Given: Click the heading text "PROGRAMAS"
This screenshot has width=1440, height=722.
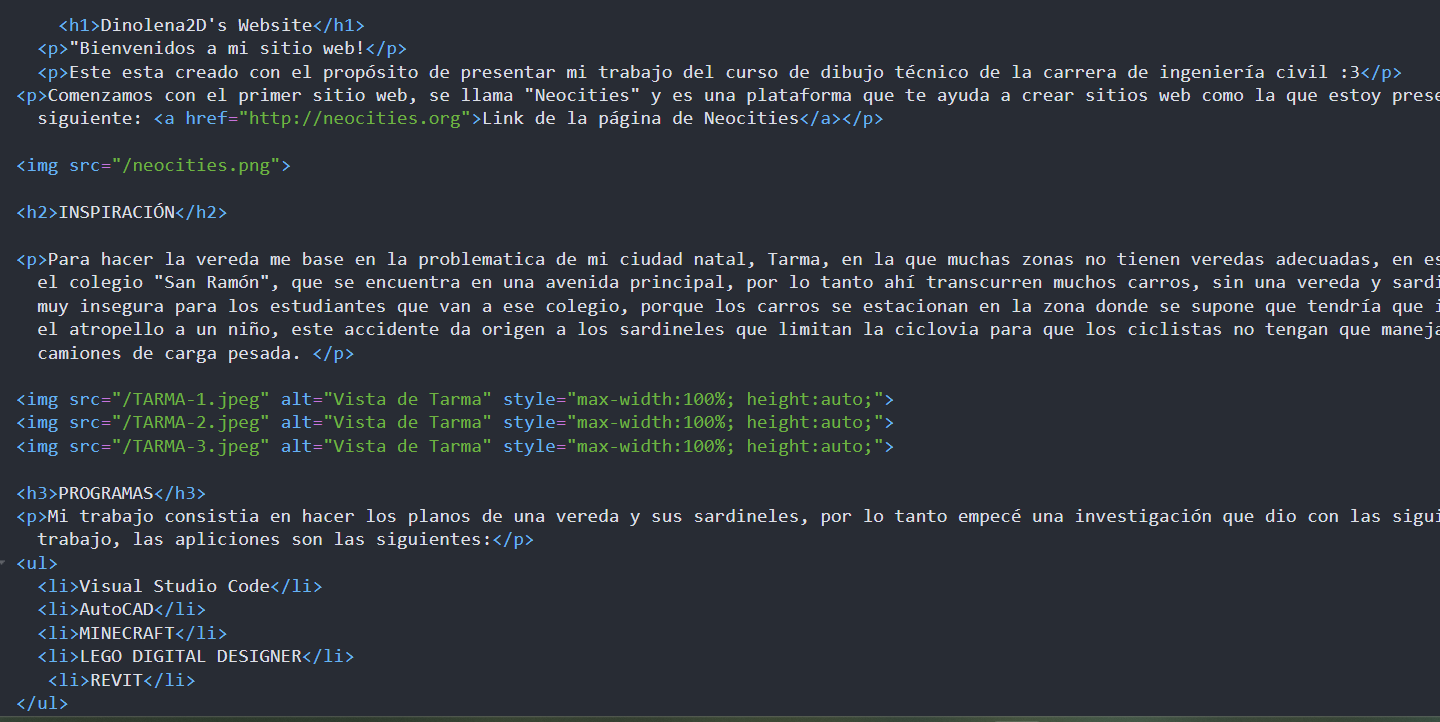Looking at the screenshot, I should [105, 493].
